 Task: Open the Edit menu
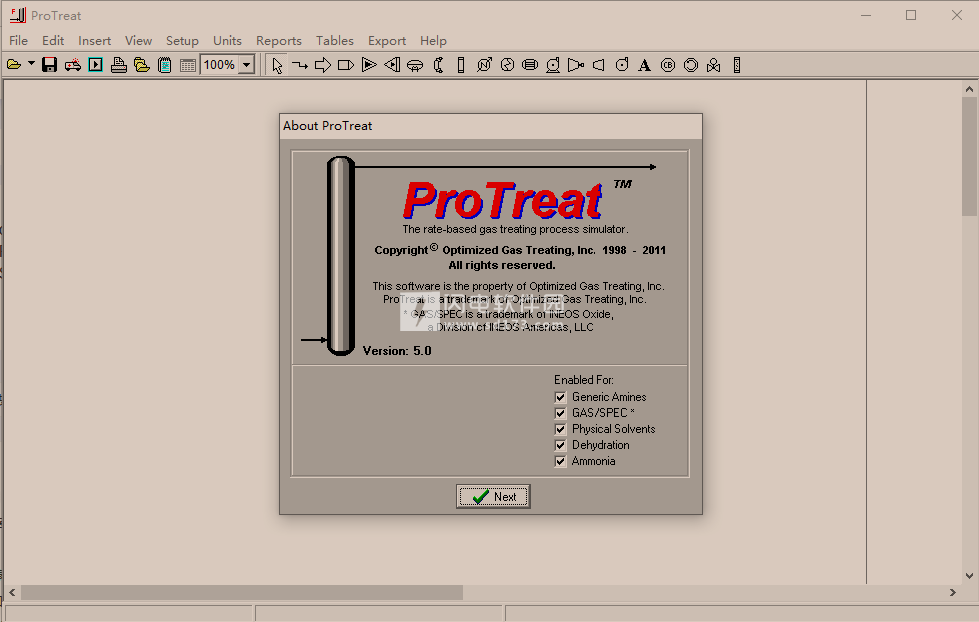click(x=53, y=41)
